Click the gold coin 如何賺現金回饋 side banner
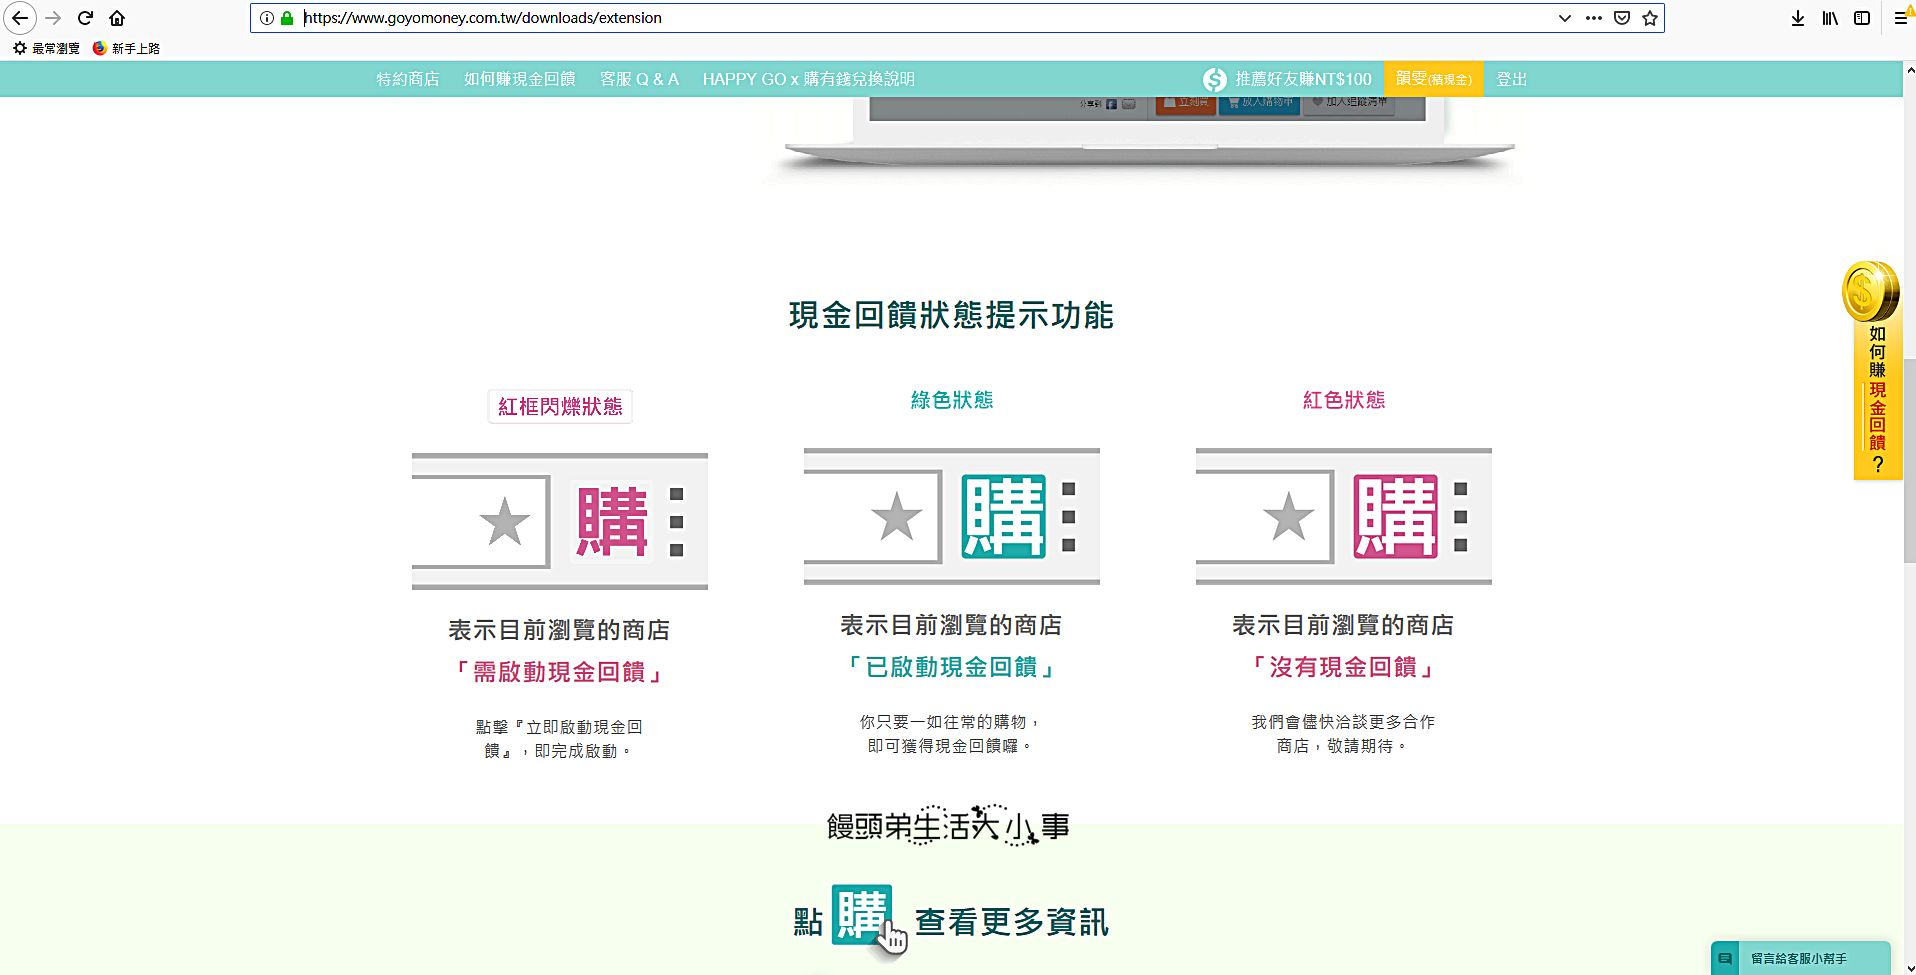The image size is (1916, 975). pyautogui.click(x=1871, y=370)
